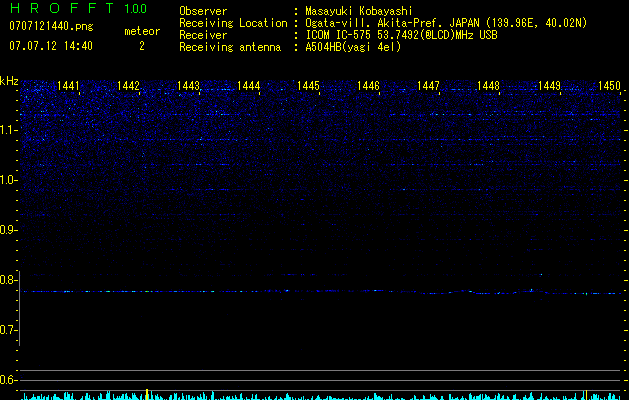Click the 0.7 kHz axis label
Image resolution: width=629 pixels, height=400 pixels.
tap(7, 330)
